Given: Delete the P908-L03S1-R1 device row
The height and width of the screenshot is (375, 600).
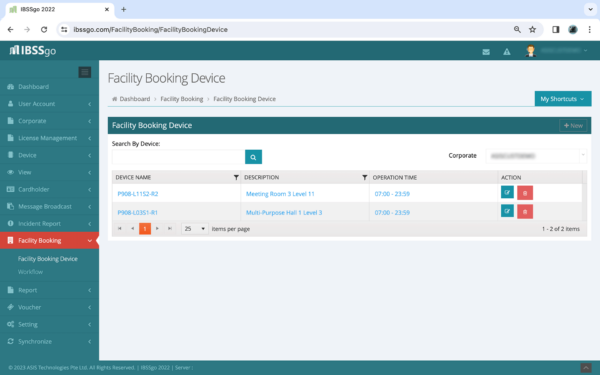Looking at the screenshot, I should click(x=525, y=212).
